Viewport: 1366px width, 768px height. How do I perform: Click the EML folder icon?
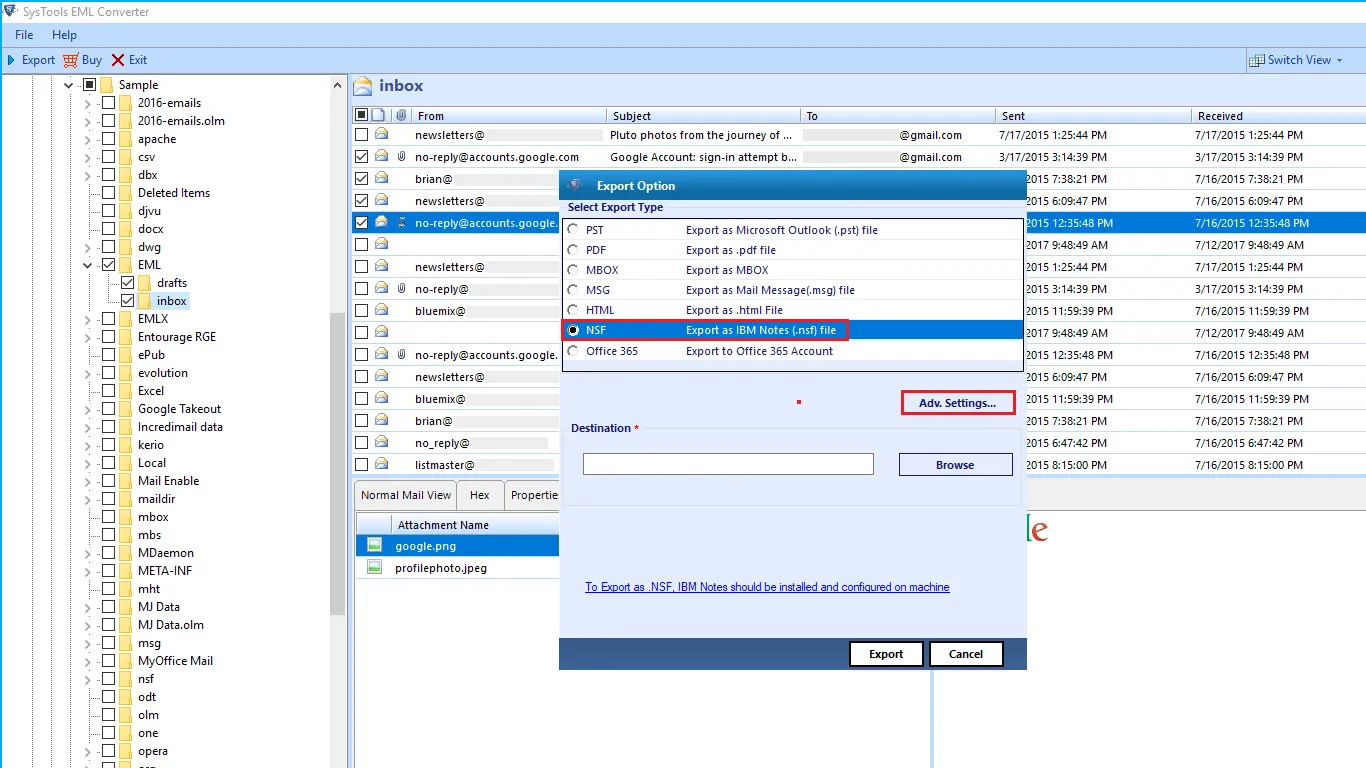(125, 265)
